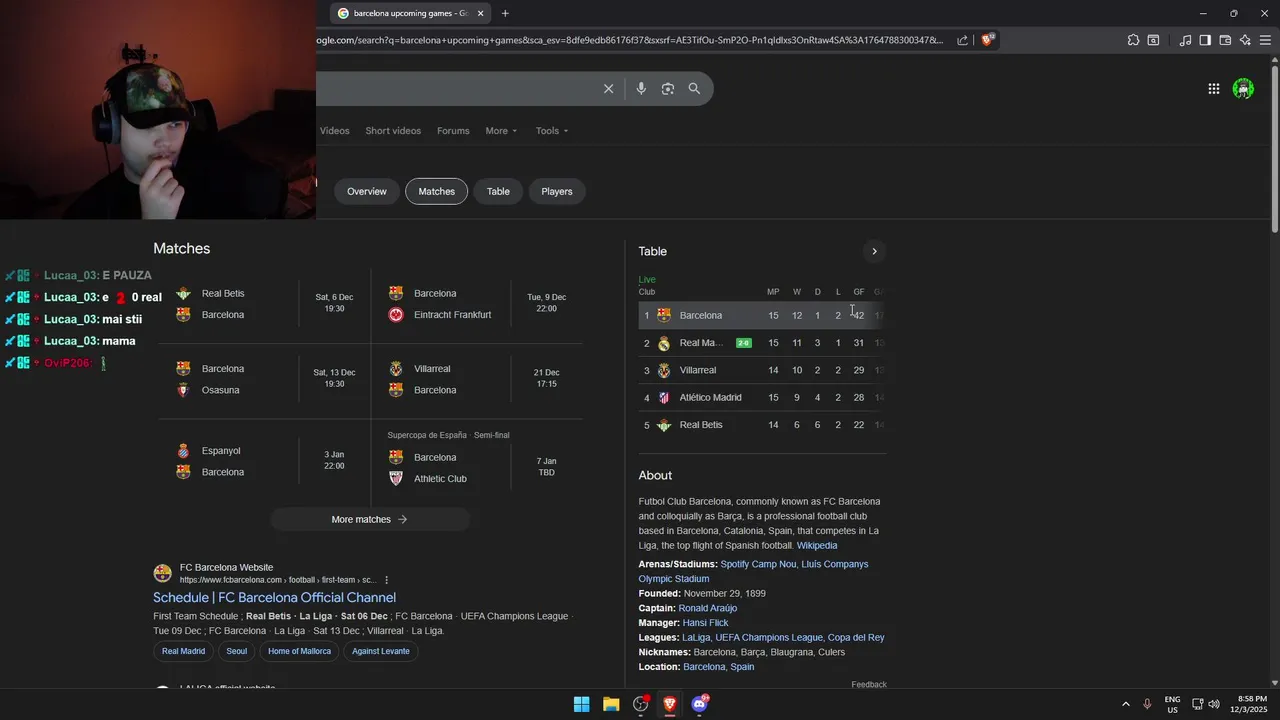Open the Google apps grid

(1213, 89)
